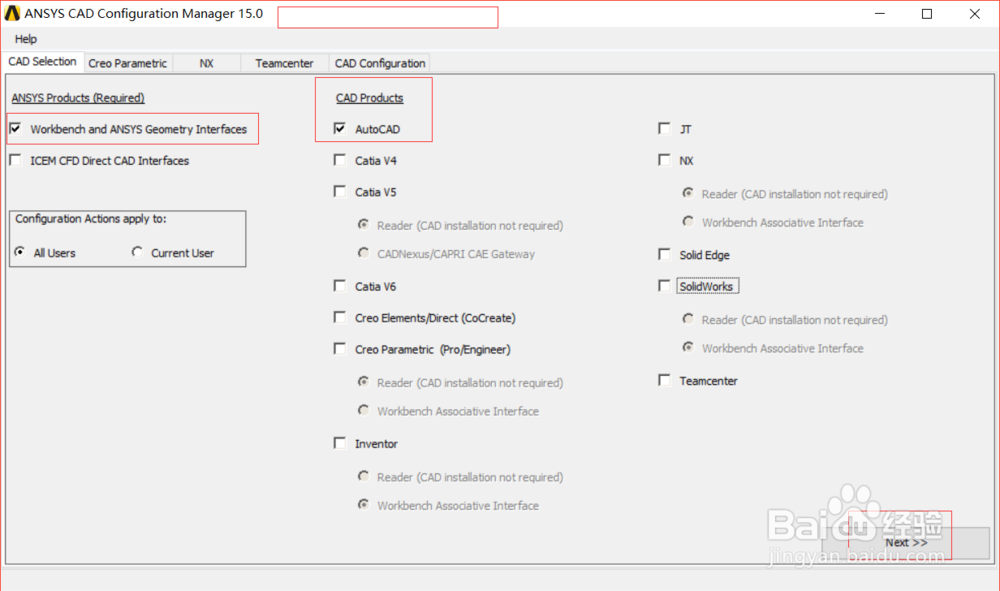Open the CAD Configuration tab
This screenshot has height=591, width=1000.
(379, 63)
